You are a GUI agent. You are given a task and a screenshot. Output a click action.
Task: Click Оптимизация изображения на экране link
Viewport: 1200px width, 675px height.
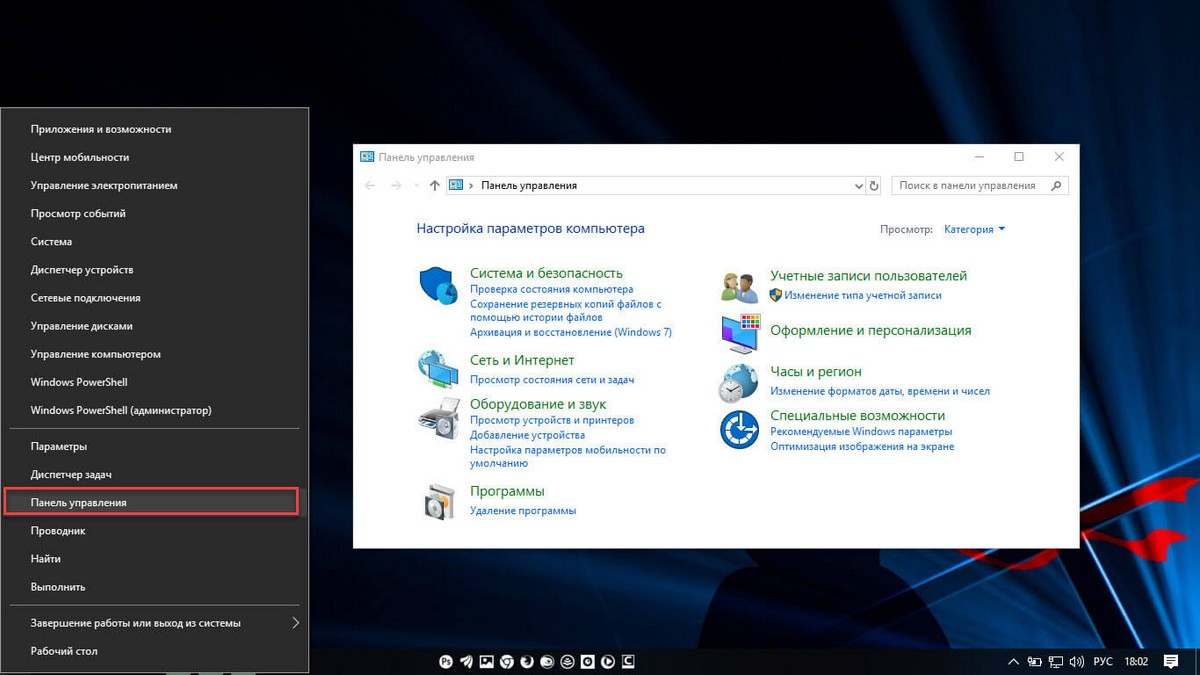click(862, 447)
